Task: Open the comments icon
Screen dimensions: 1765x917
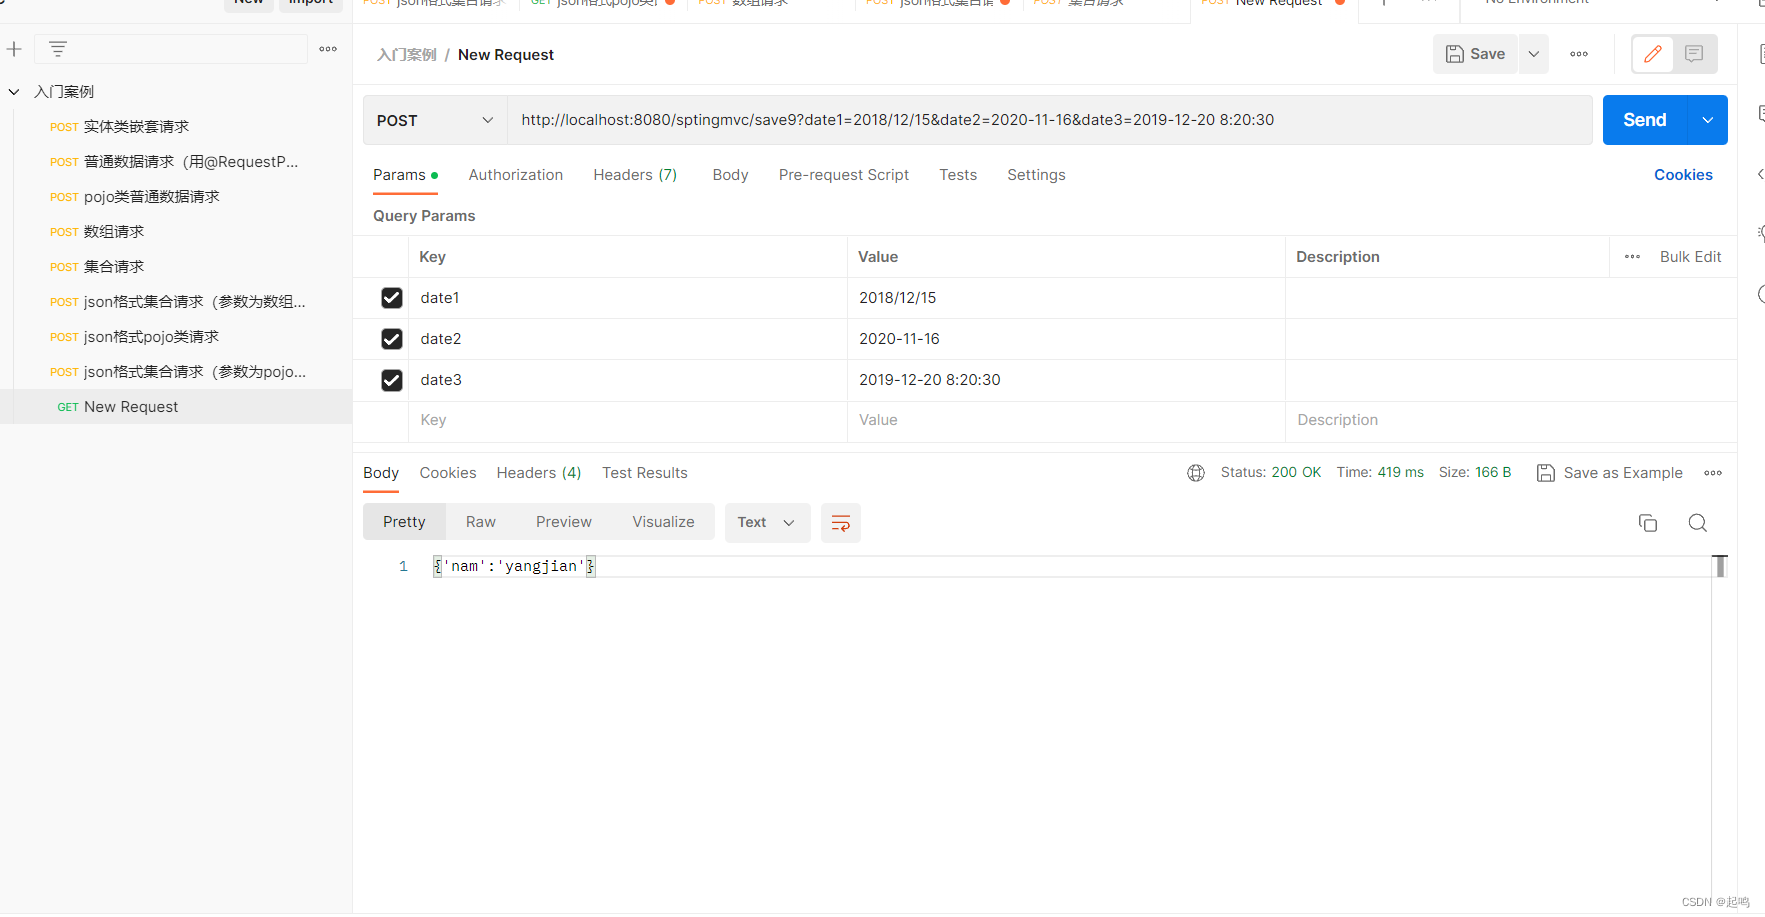Action: 1694,54
